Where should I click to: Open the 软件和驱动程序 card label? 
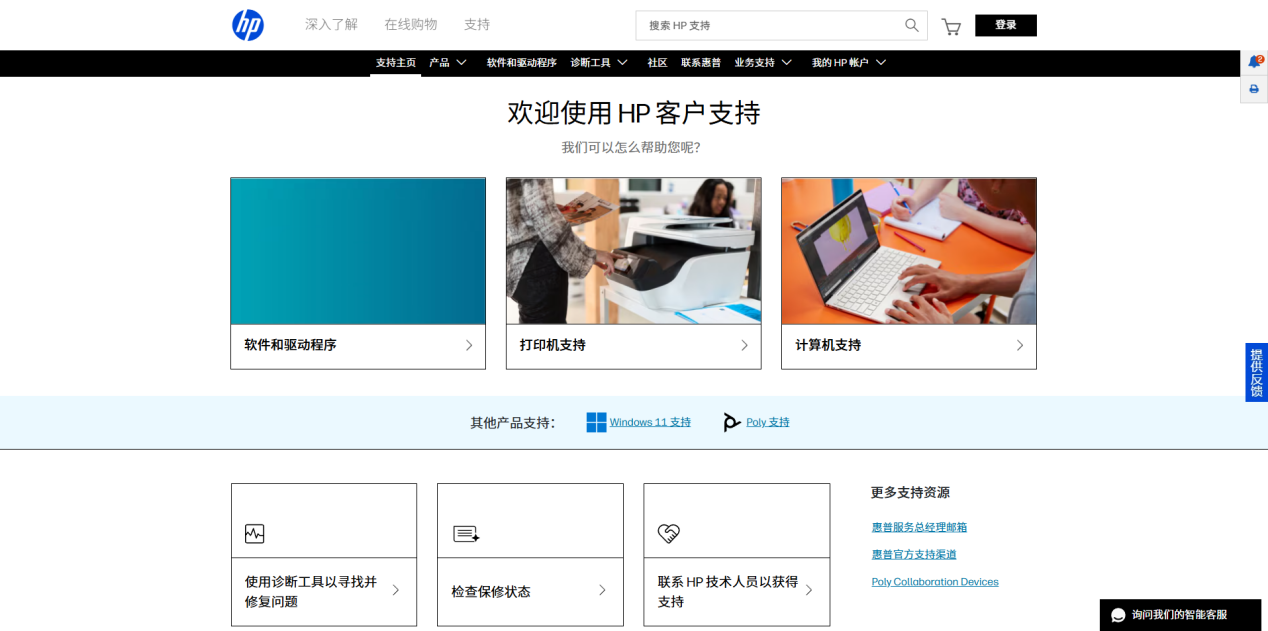[x=290, y=345]
